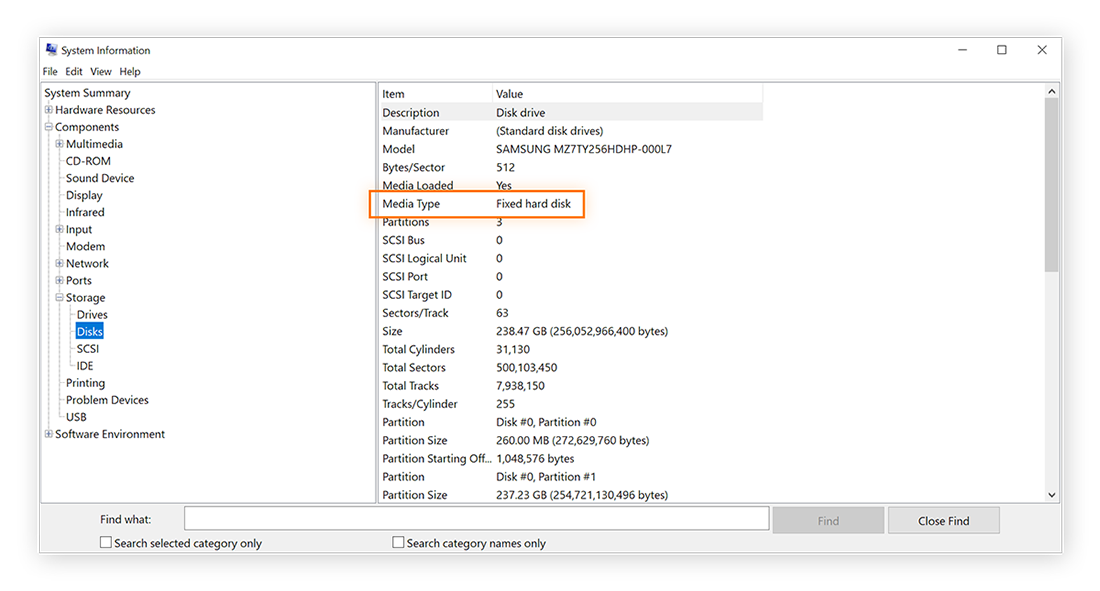Collapse the Storage category
Viewport: 1100px width, 591px height.
pyautogui.click(x=61, y=297)
